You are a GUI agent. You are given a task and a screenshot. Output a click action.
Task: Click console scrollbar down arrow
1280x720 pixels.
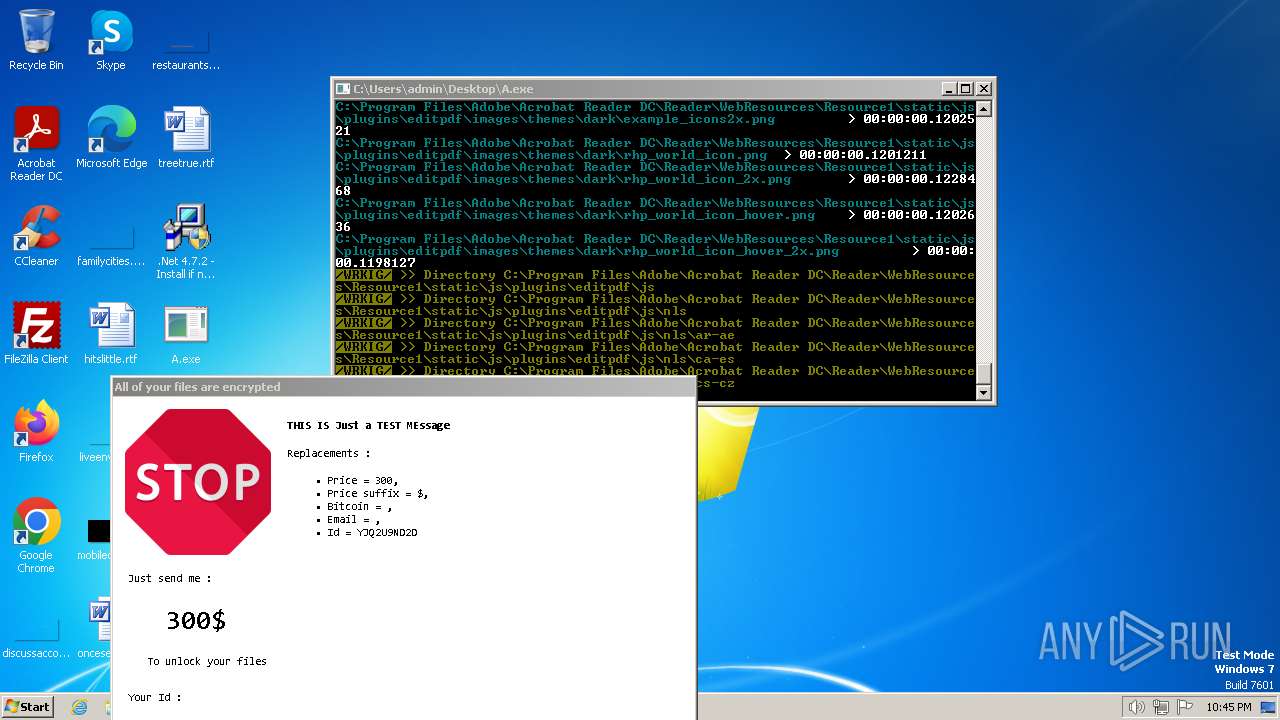pos(984,393)
